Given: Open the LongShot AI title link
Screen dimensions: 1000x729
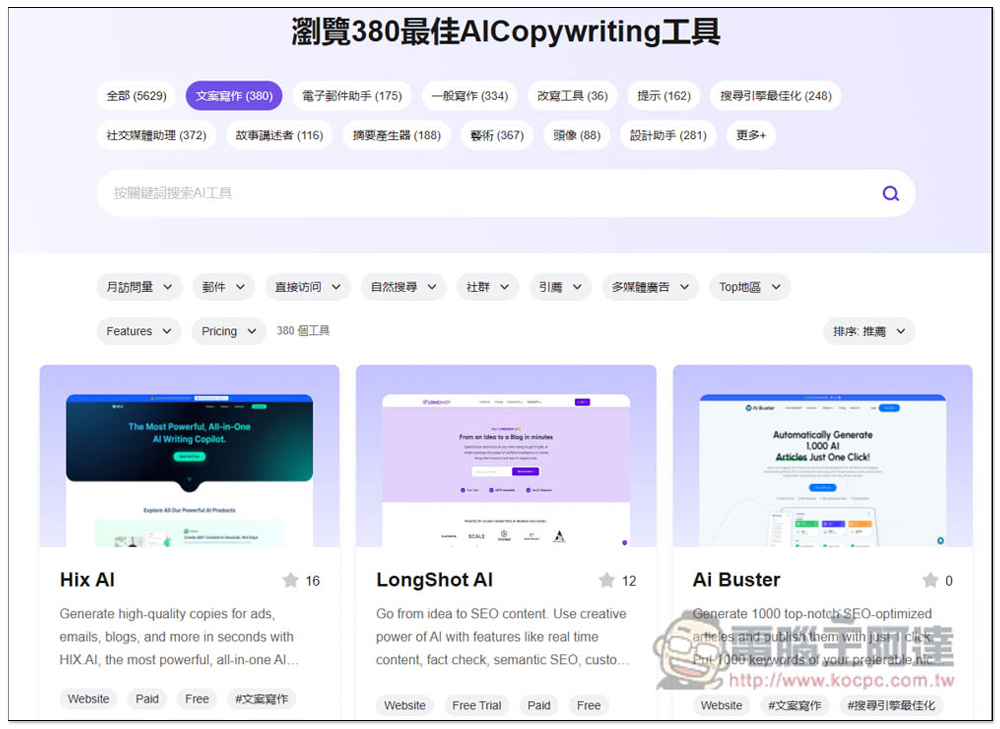Looking at the screenshot, I should [434, 580].
